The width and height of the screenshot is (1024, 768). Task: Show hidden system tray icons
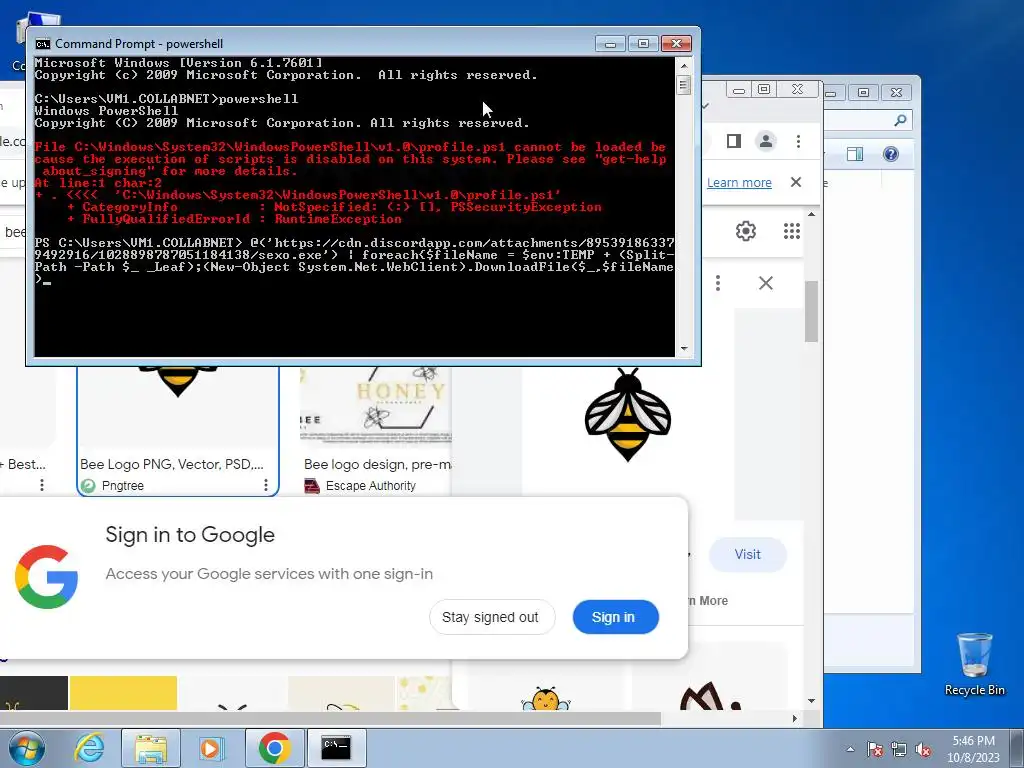click(850, 749)
